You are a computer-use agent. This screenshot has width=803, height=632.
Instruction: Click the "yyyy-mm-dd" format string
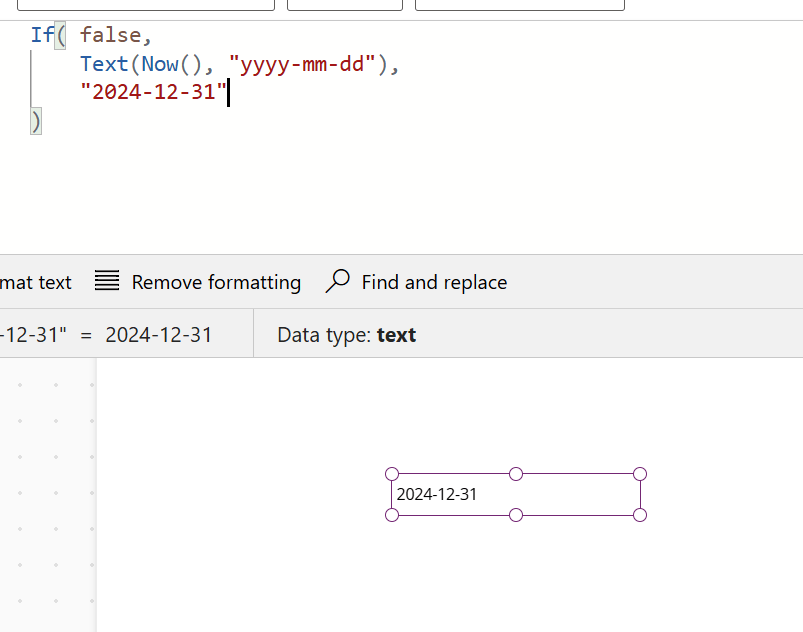point(302,64)
